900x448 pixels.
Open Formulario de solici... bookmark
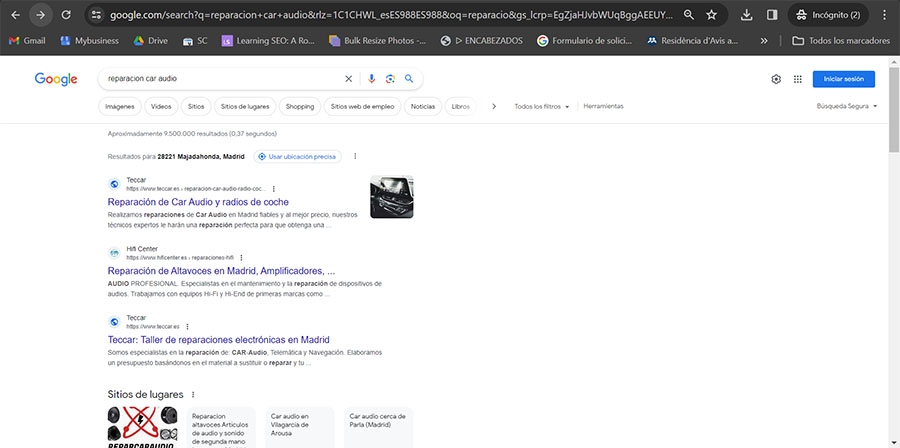click(x=585, y=41)
